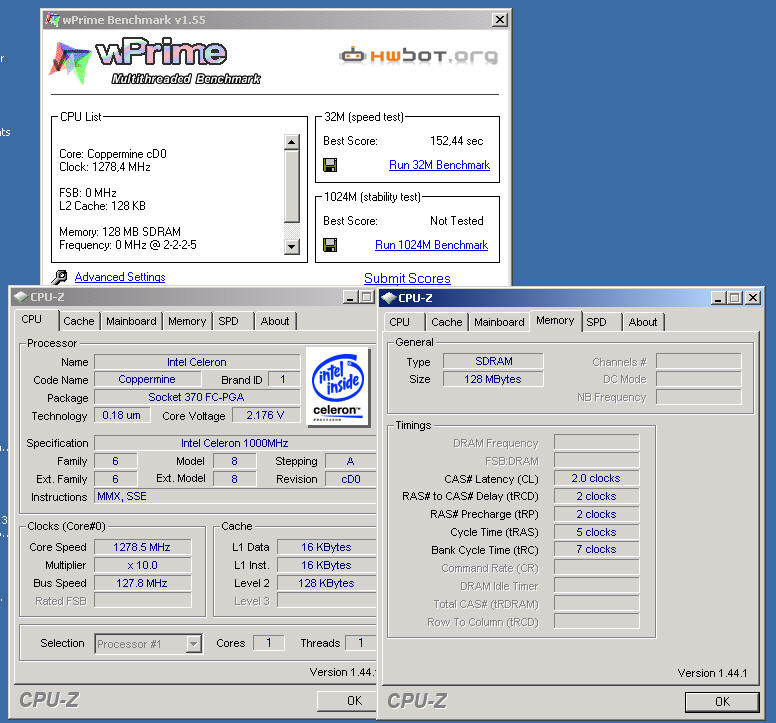
Task: Click L1 Data 16 KBytes value
Action: pyautogui.click(x=327, y=547)
